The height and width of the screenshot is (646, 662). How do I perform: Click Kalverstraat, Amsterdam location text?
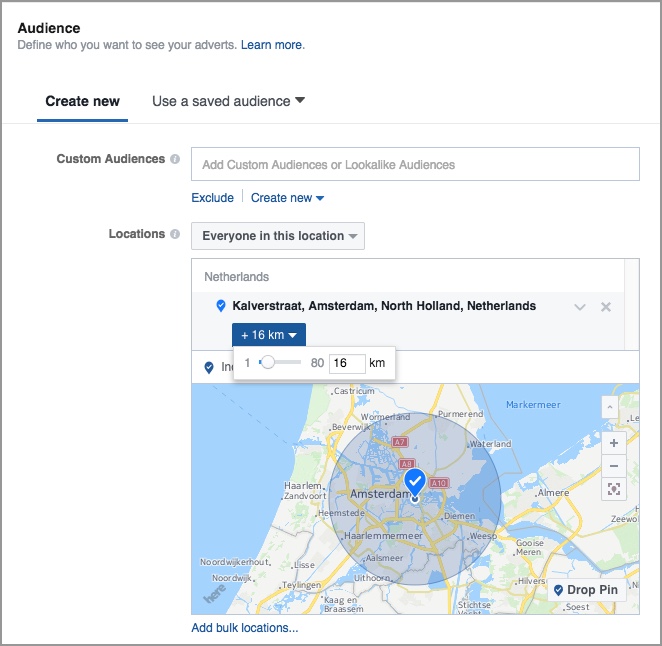(x=384, y=306)
